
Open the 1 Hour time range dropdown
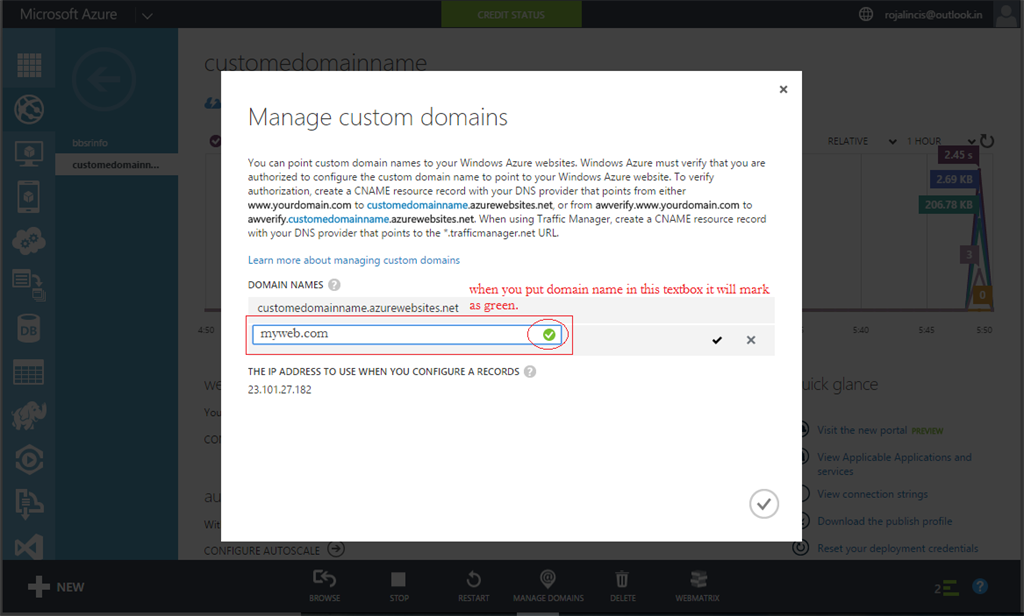tap(940, 141)
